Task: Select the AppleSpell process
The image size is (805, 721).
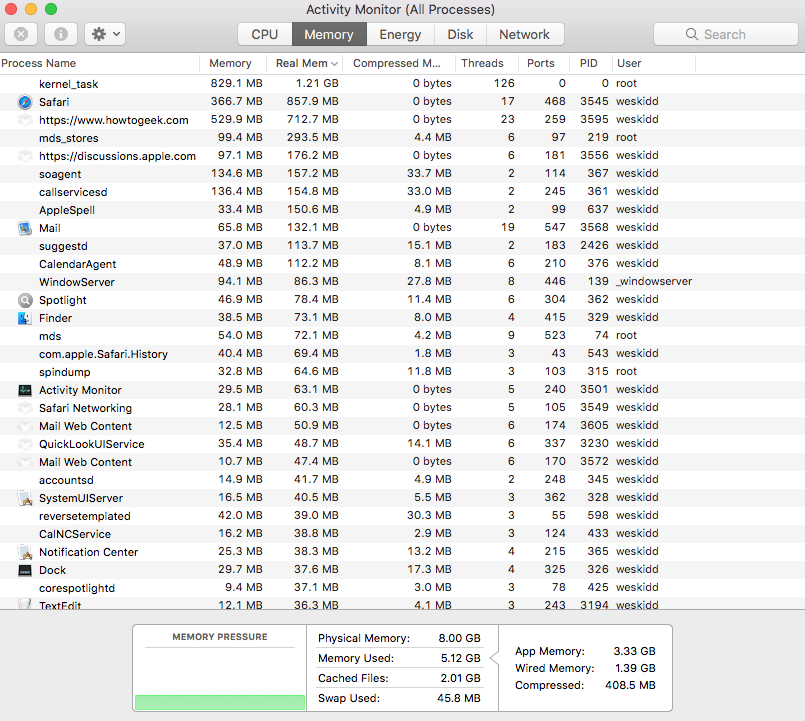Action: coord(402,210)
